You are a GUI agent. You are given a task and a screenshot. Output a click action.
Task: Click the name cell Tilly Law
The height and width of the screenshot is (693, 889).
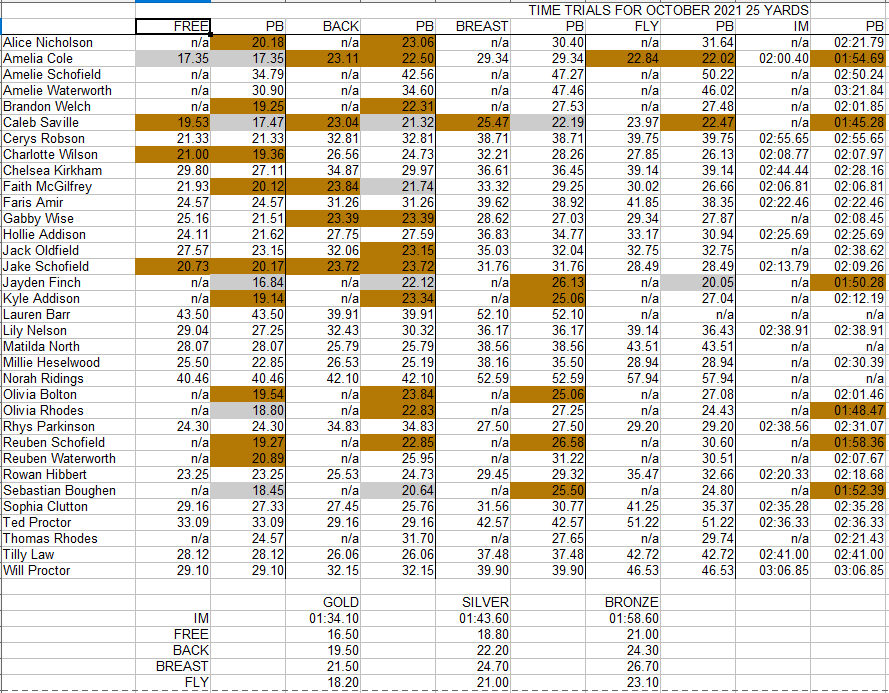[x=68, y=554]
